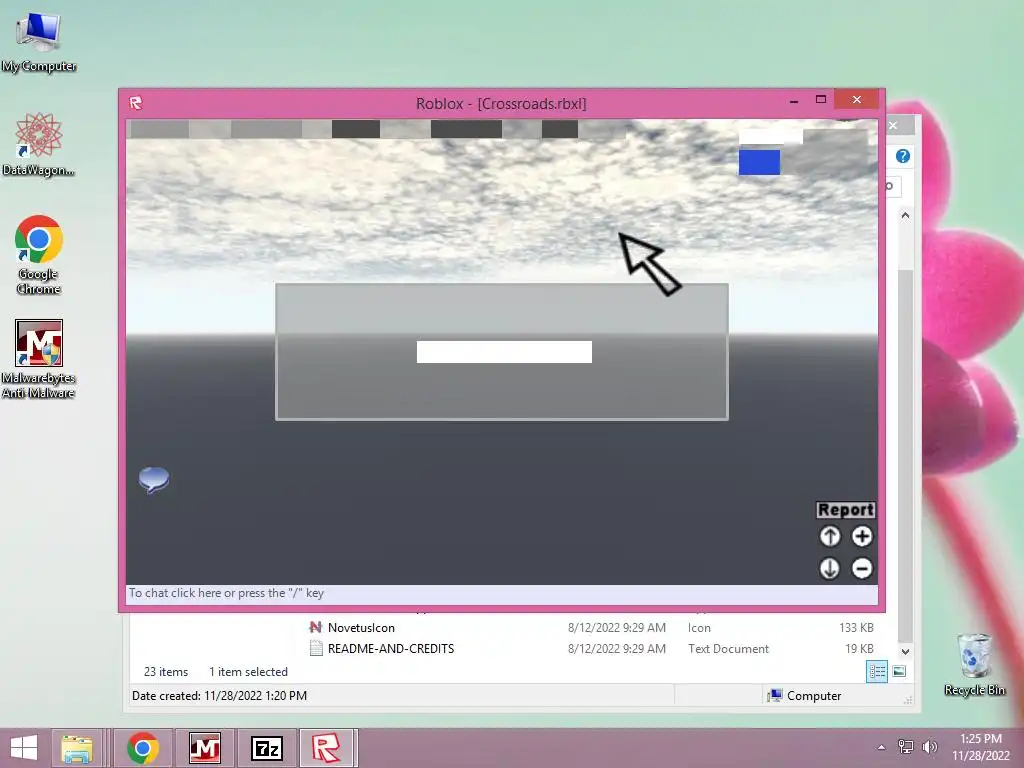Show hidden system tray icons
The height and width of the screenshot is (768, 1024).
(x=881, y=747)
